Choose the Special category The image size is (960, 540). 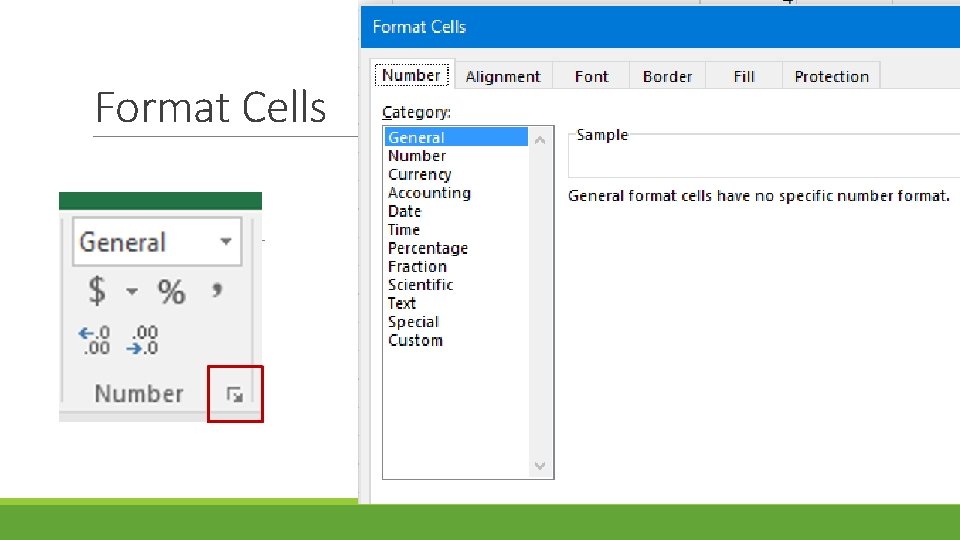click(456, 321)
